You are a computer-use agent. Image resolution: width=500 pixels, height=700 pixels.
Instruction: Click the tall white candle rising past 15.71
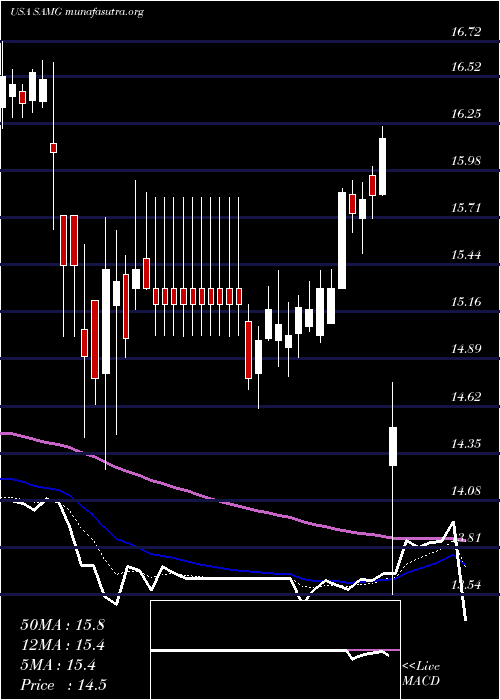click(342, 240)
